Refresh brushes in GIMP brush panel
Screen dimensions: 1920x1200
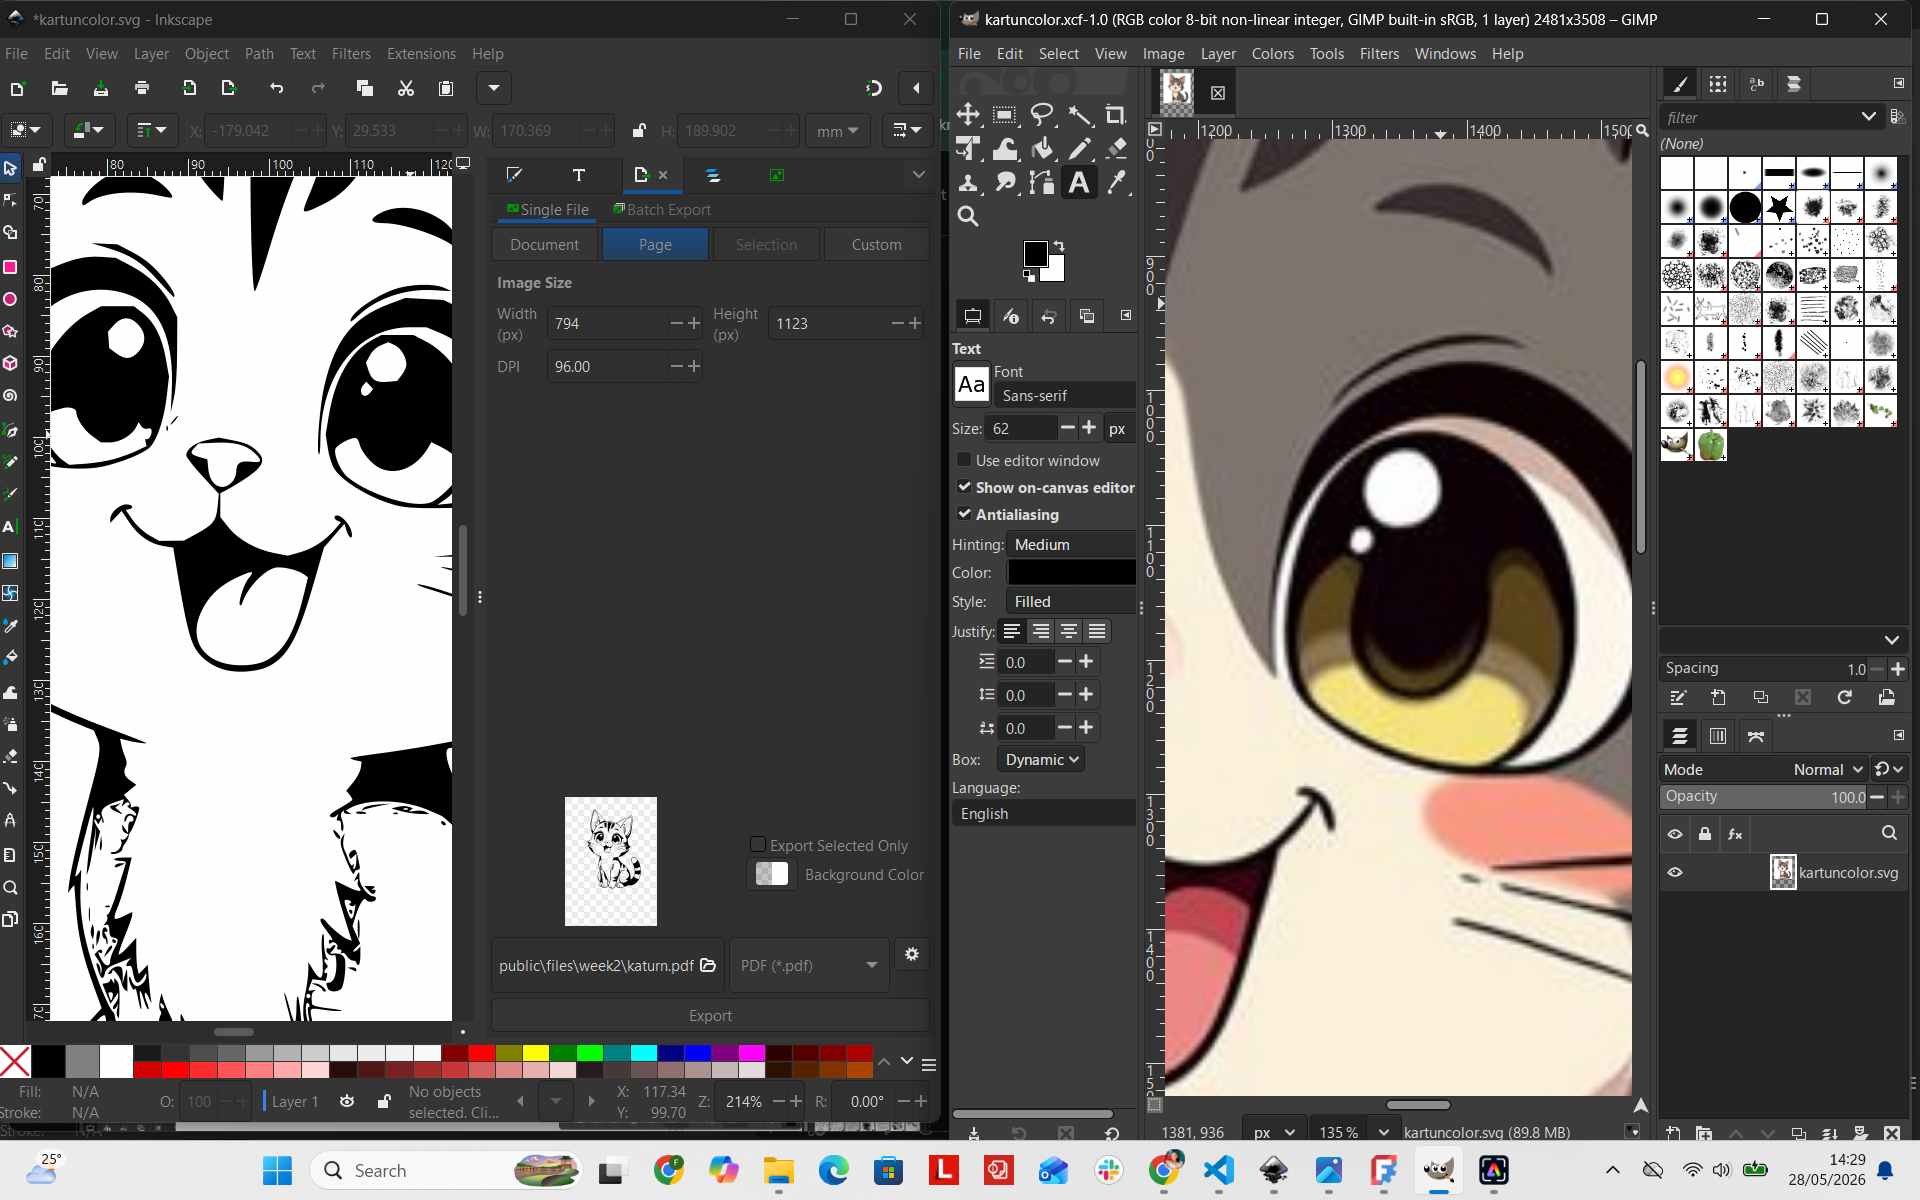point(1845,698)
